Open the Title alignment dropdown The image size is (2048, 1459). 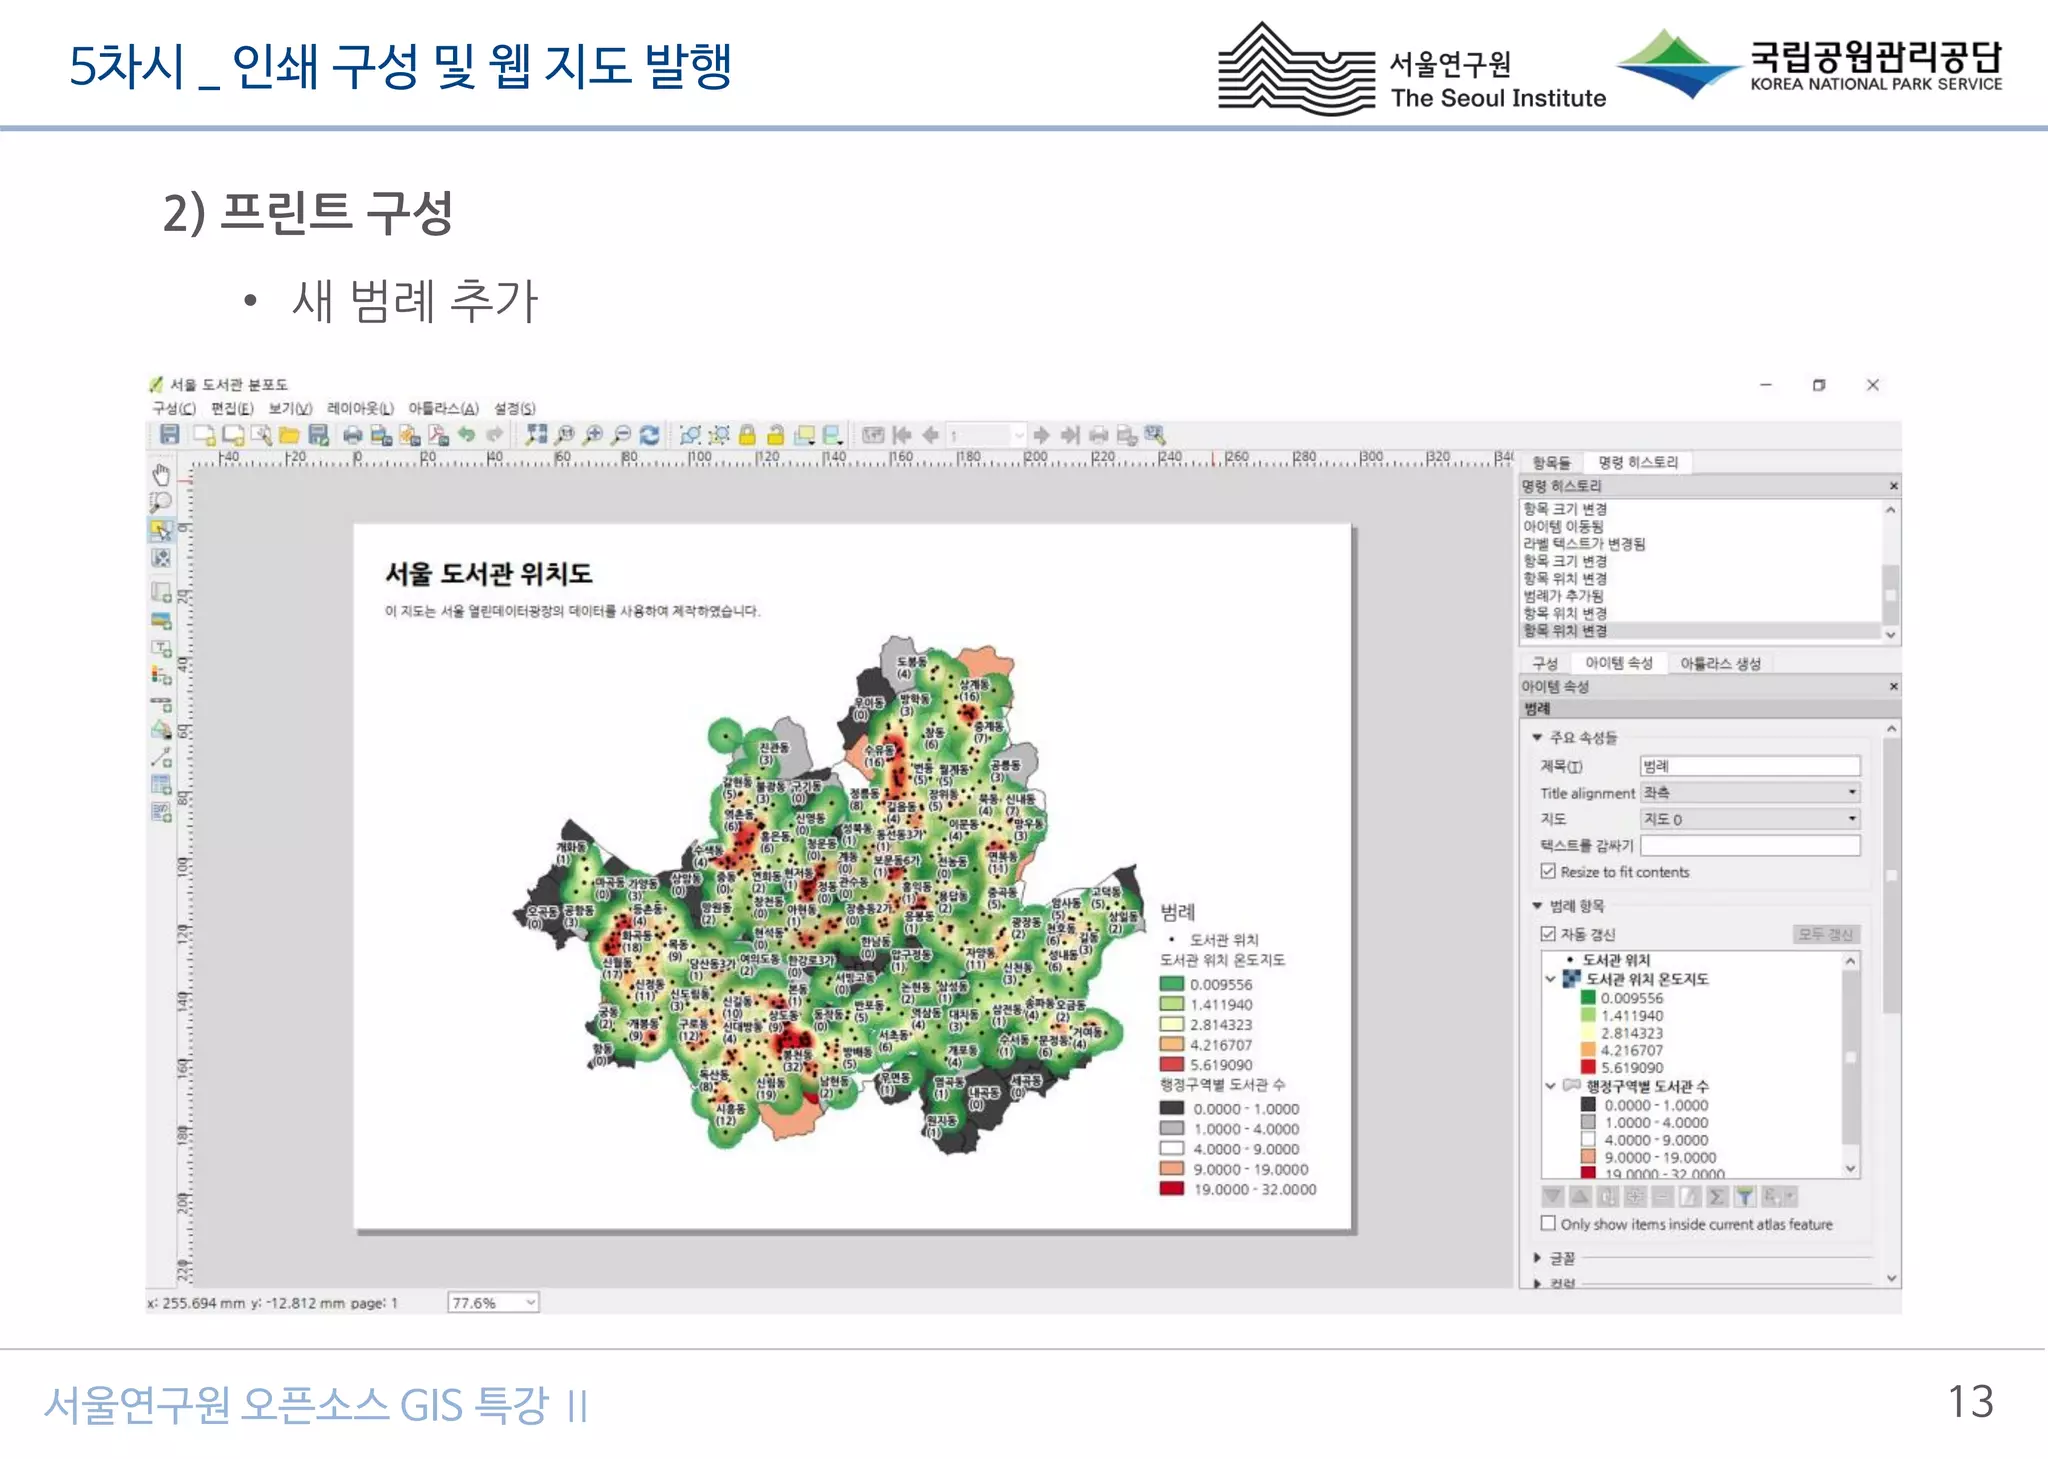1750,792
